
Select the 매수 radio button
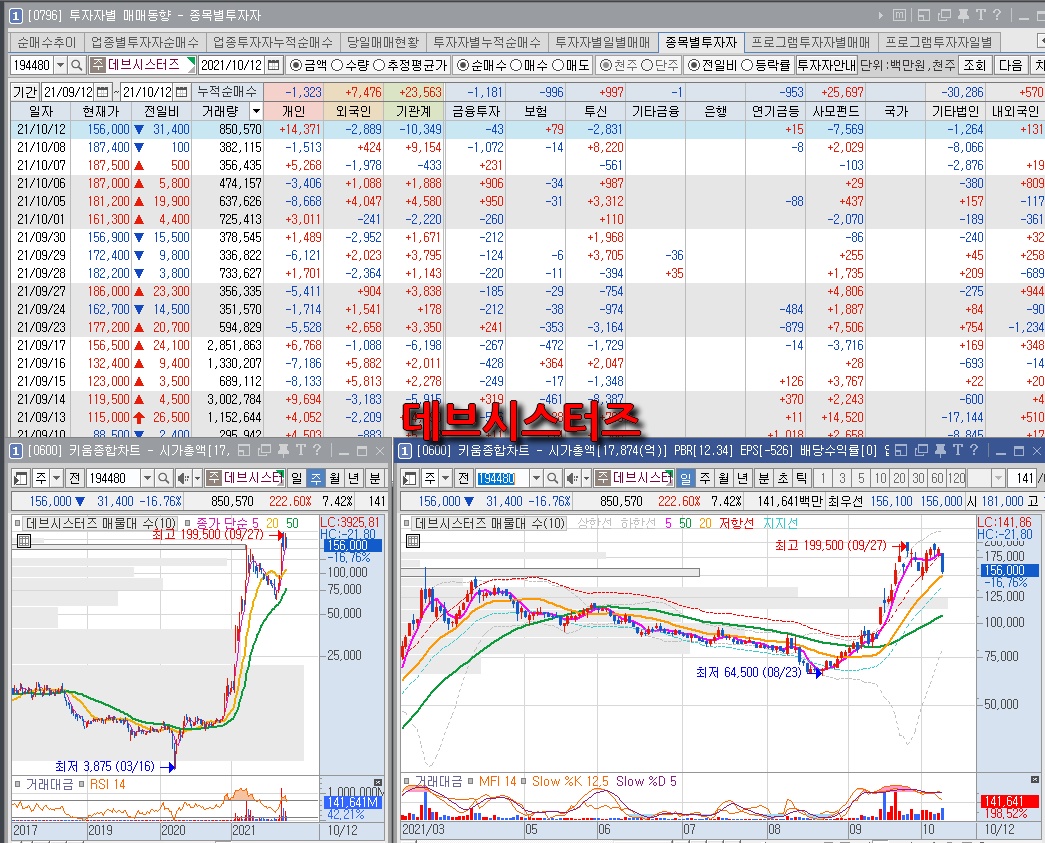(516, 65)
